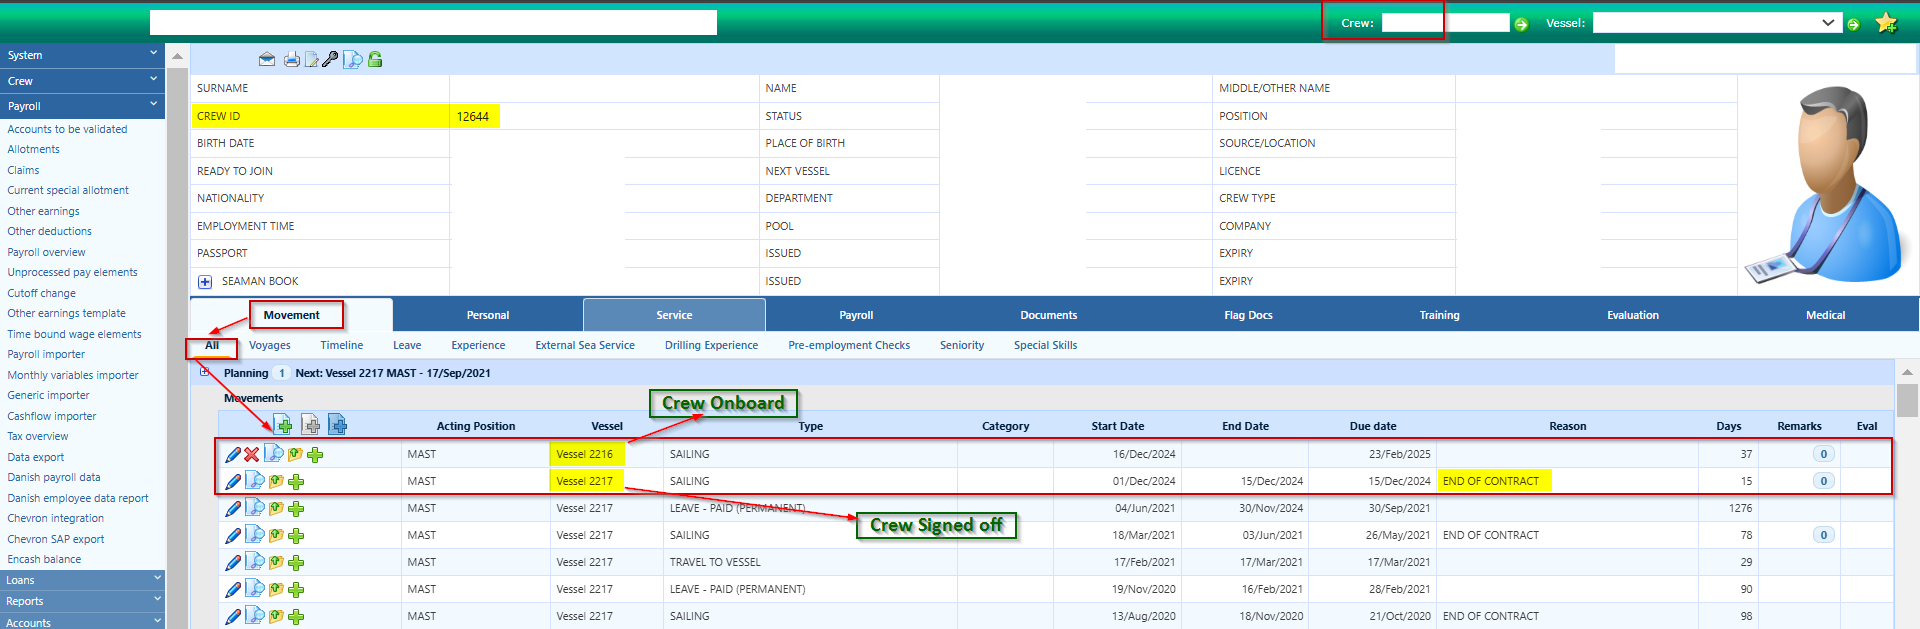
Task: Open the Voyages sub-tab
Action: (x=269, y=346)
